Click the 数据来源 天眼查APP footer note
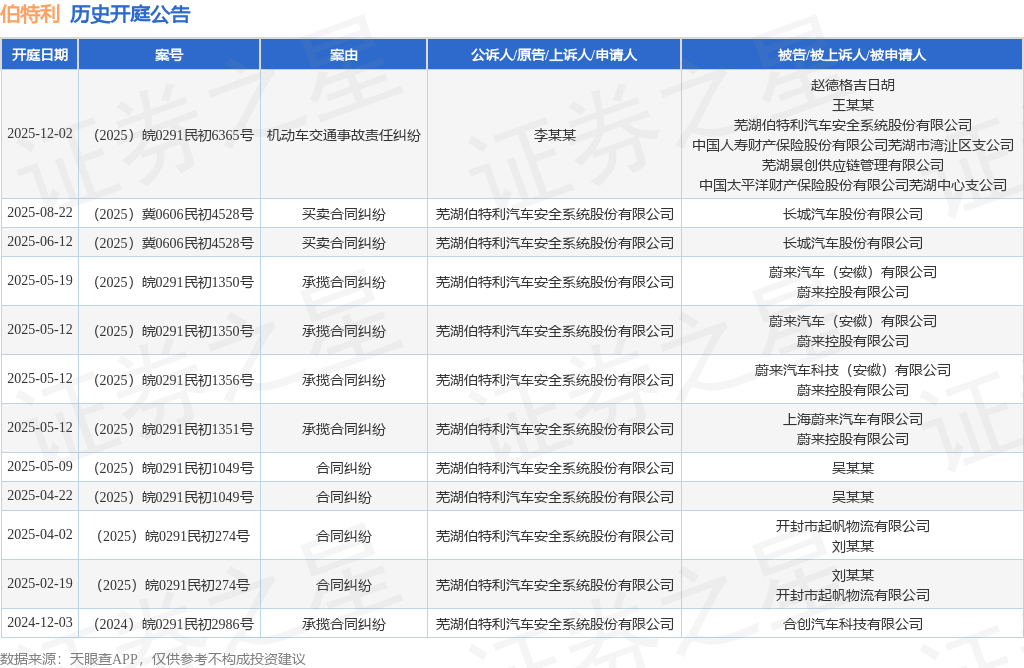Viewport: 1024px width, 668px height. tap(153, 659)
